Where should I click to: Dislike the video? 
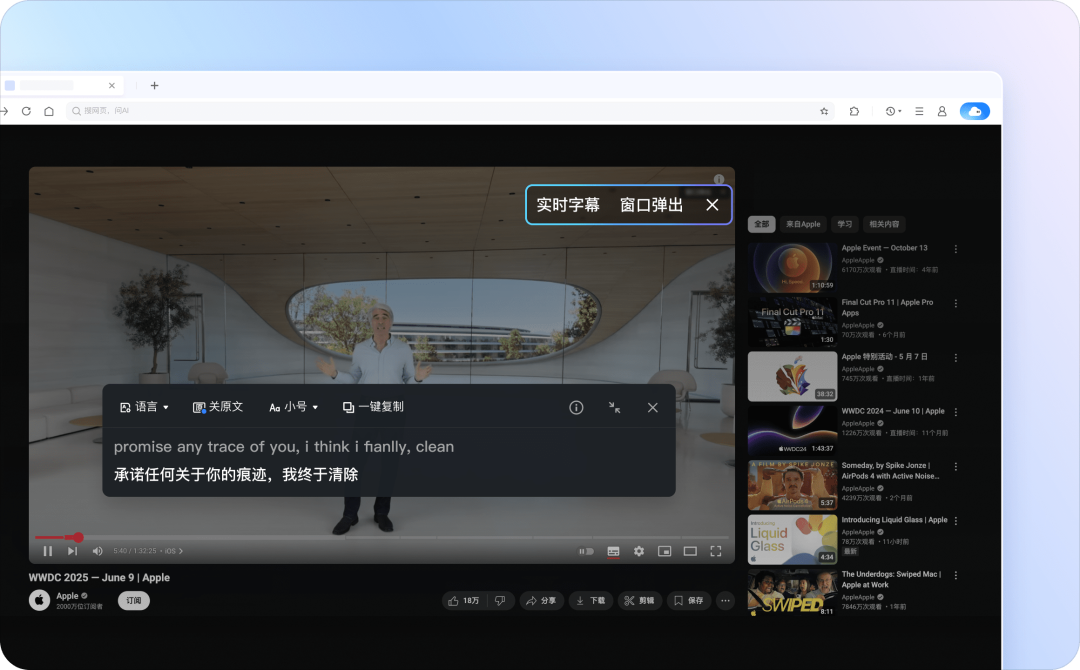(501, 600)
